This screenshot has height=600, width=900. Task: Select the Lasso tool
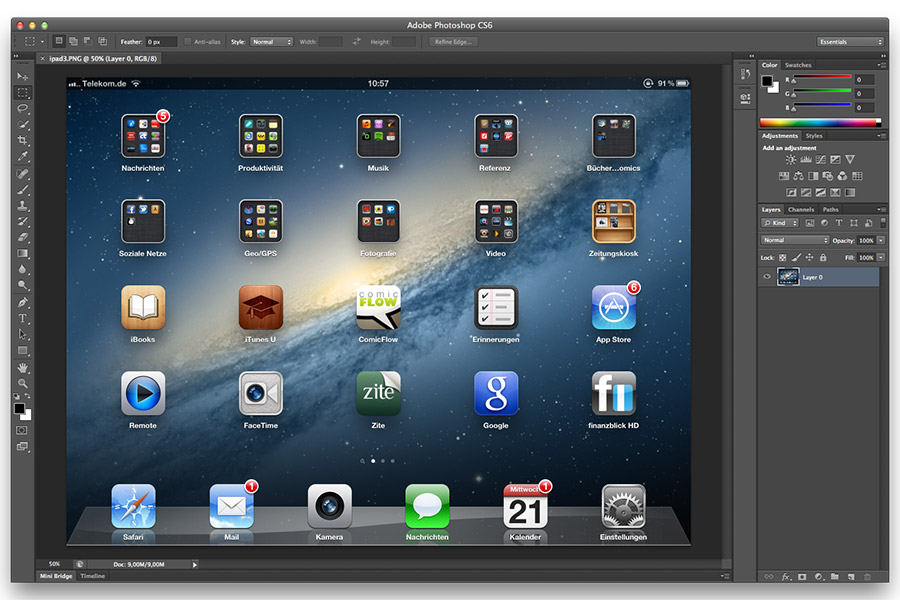pos(22,109)
